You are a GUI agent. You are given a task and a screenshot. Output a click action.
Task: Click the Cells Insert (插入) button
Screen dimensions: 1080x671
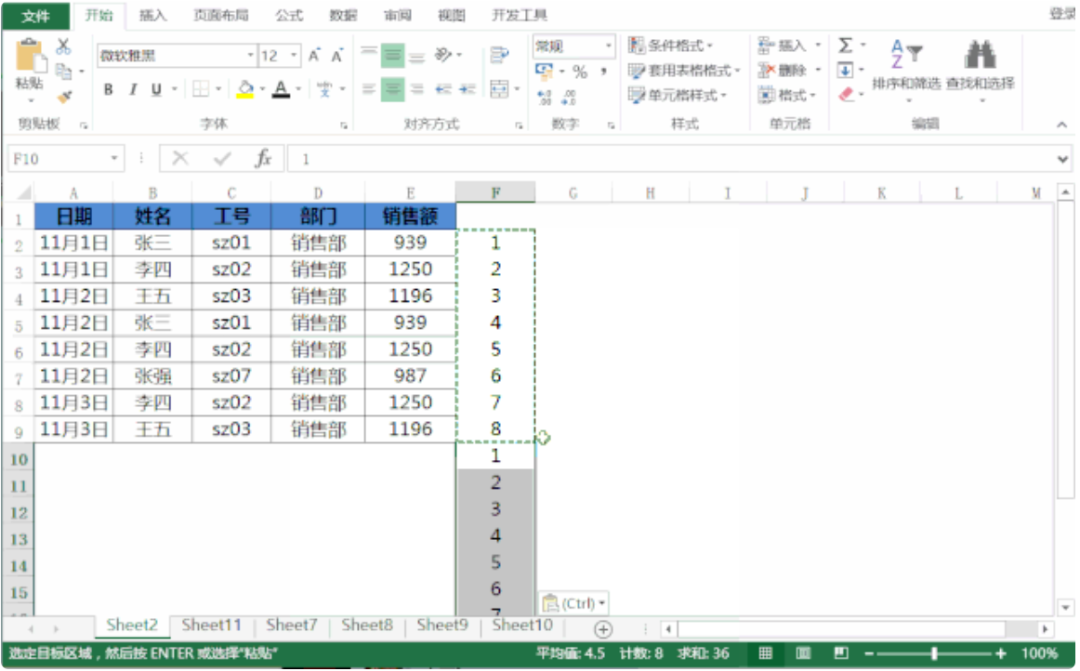pos(789,45)
